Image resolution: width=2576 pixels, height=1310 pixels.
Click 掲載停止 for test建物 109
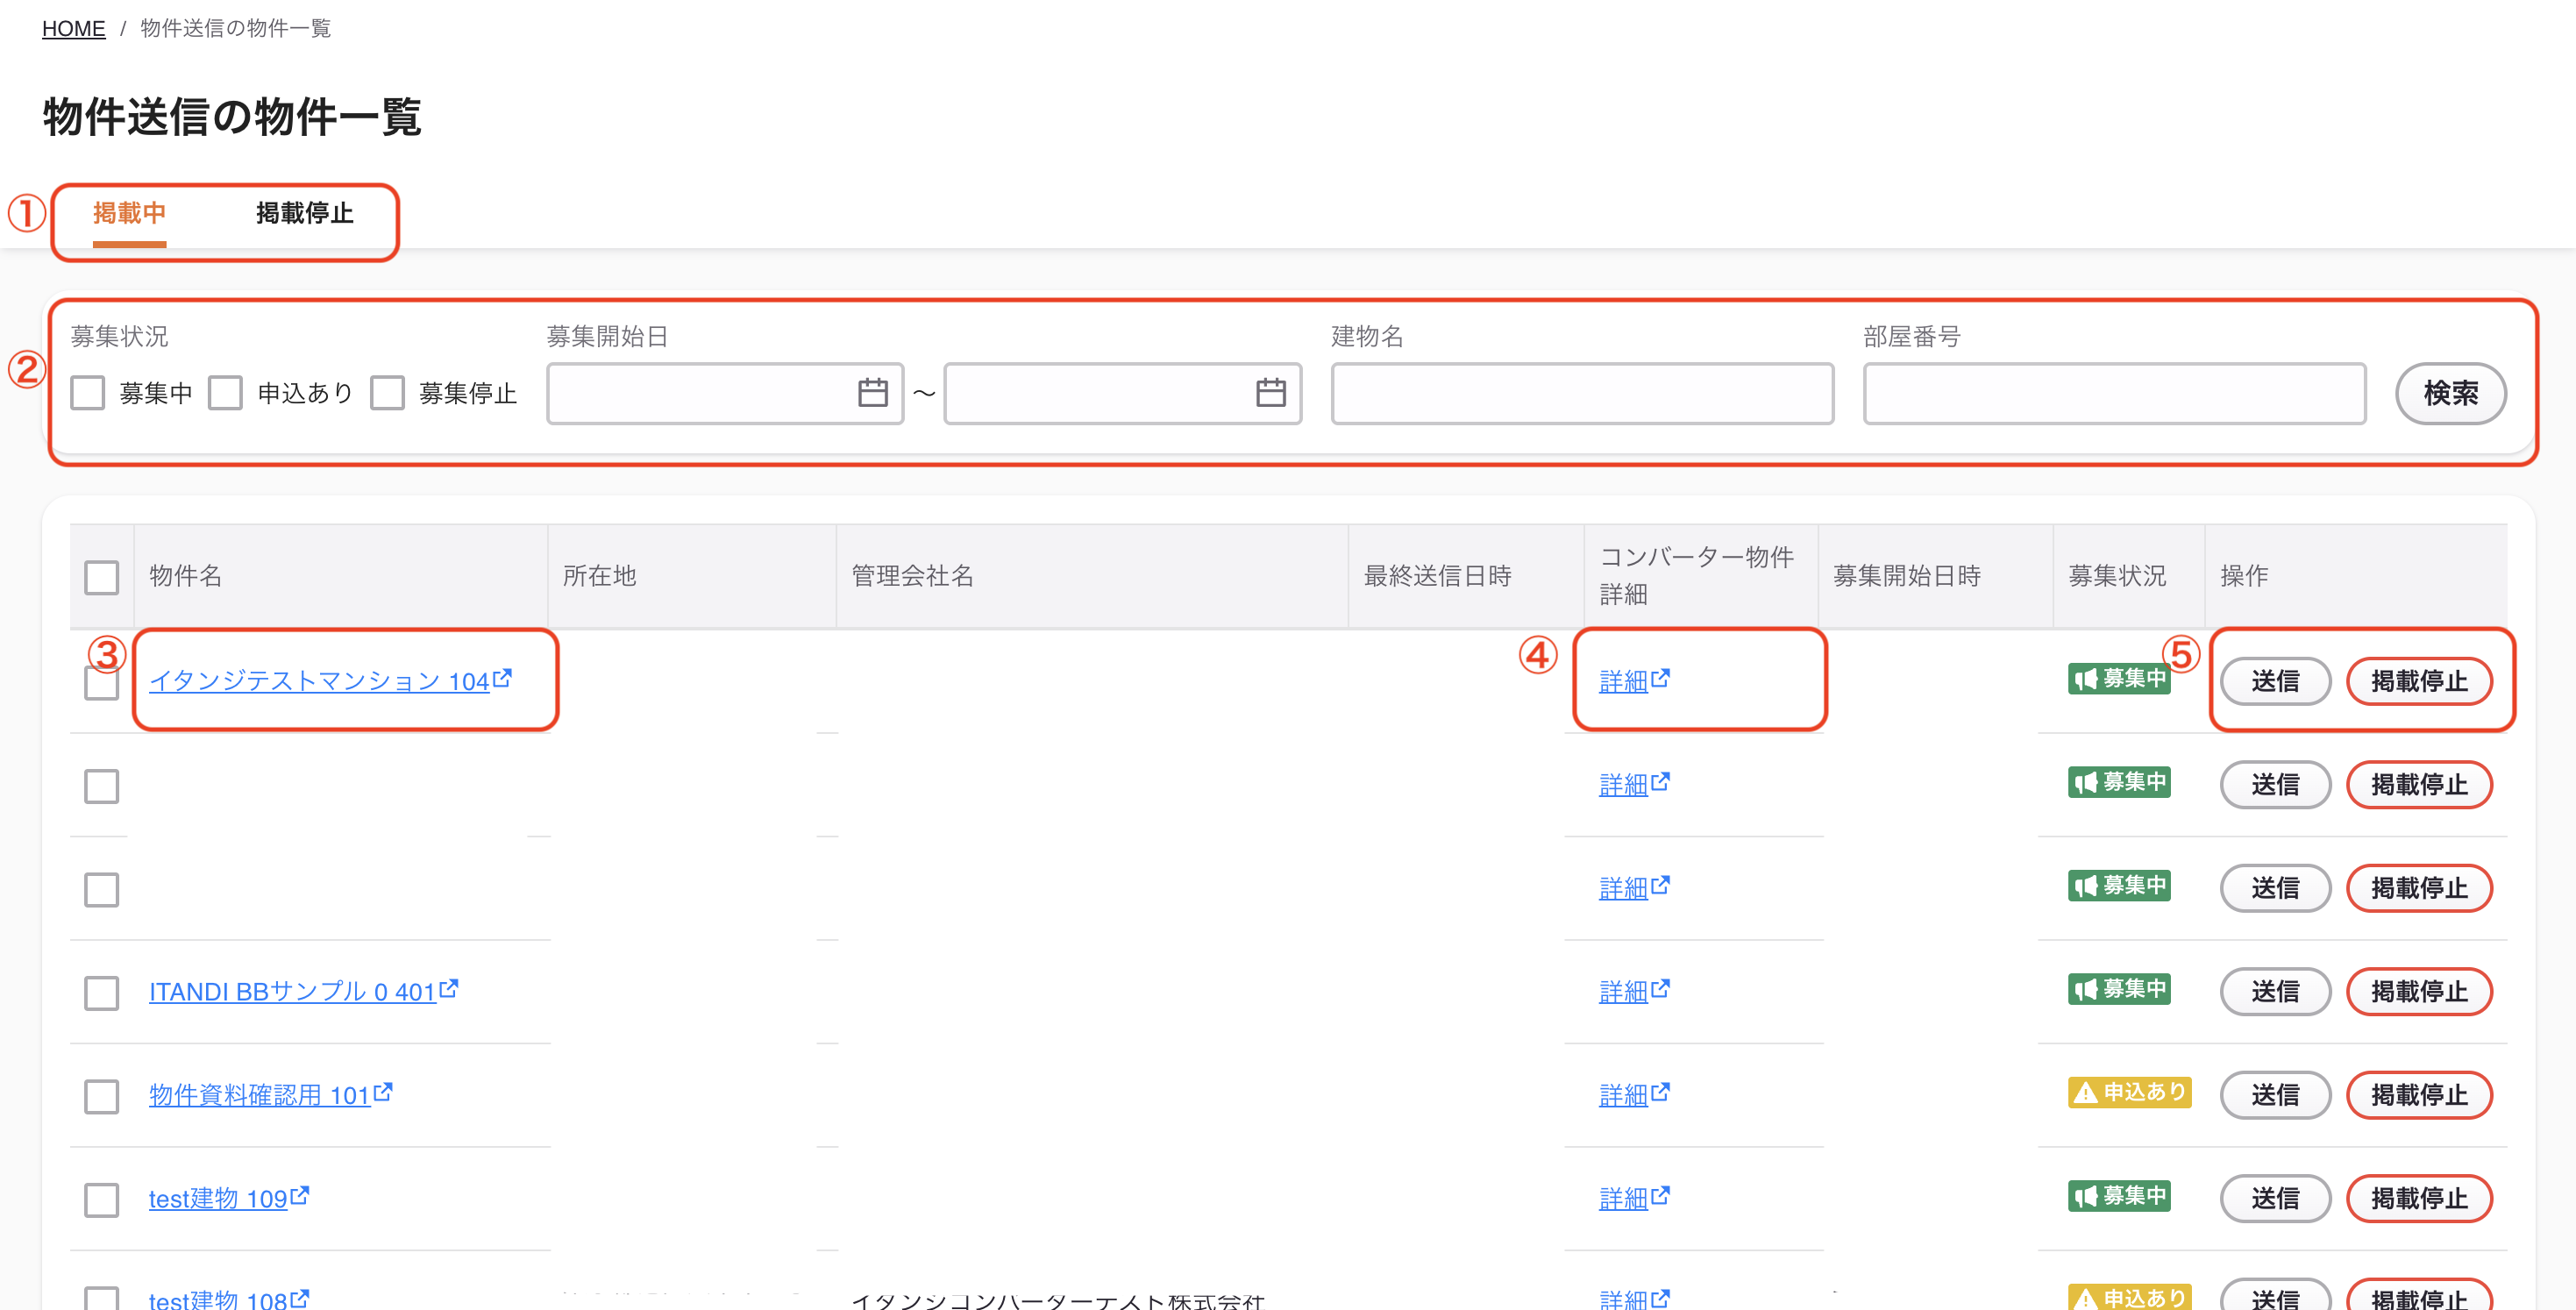[x=2419, y=1198]
